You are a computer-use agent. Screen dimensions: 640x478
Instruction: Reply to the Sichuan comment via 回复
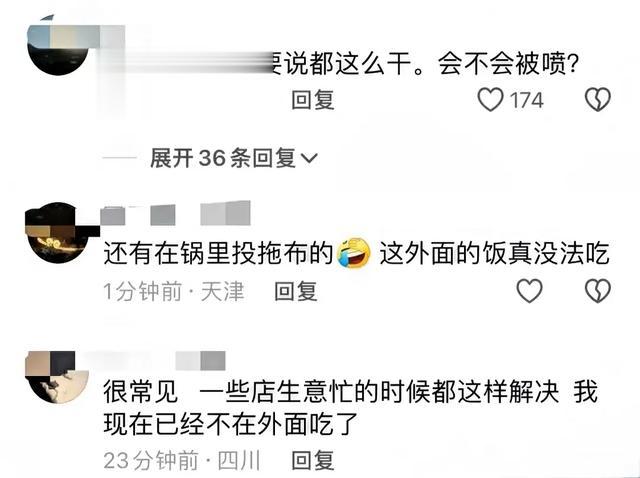(x=313, y=461)
